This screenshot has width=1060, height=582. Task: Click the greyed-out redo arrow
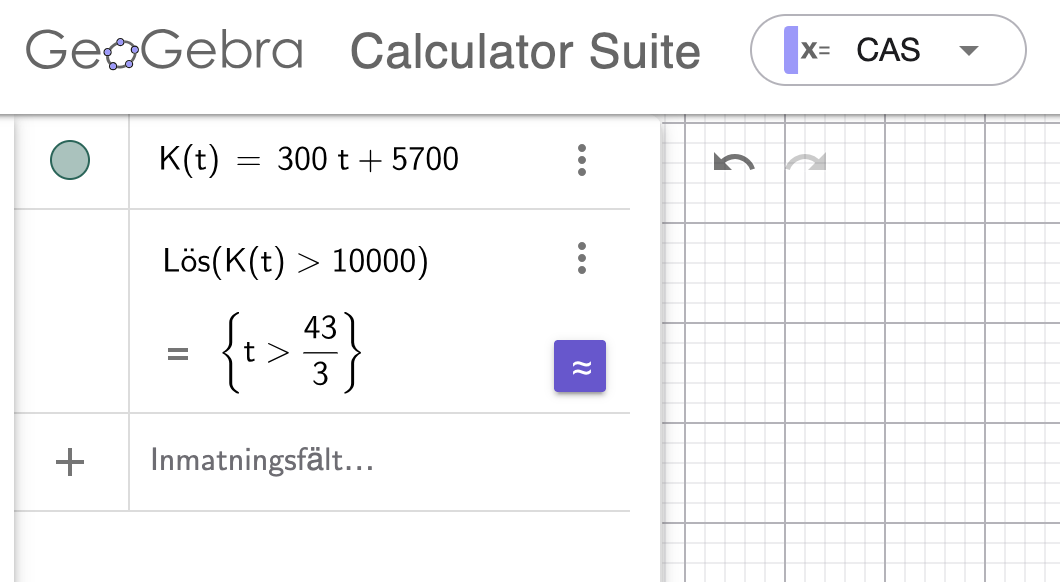[x=805, y=162]
